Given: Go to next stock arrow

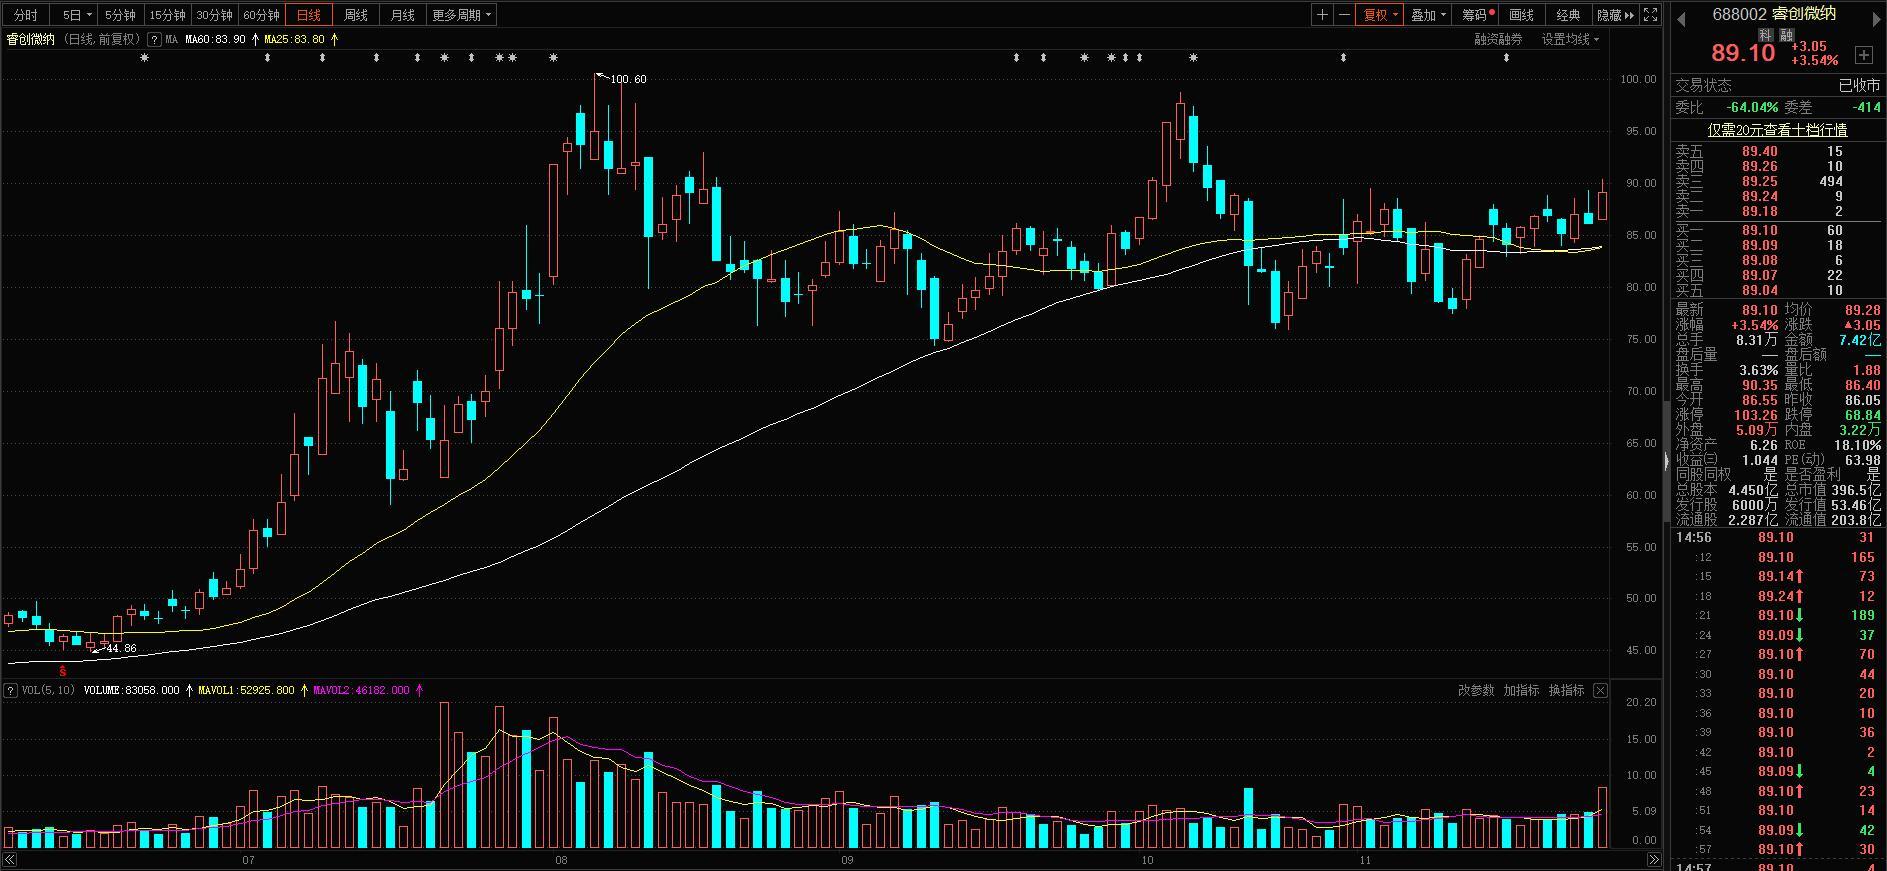Looking at the screenshot, I should 1878,17.
